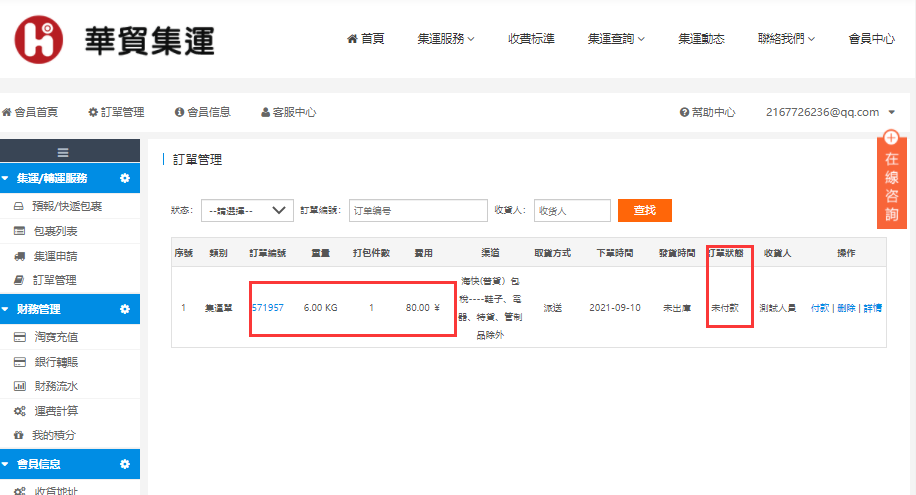Expand the 集運服務 navigation menu
The image size is (916, 495).
pos(445,39)
